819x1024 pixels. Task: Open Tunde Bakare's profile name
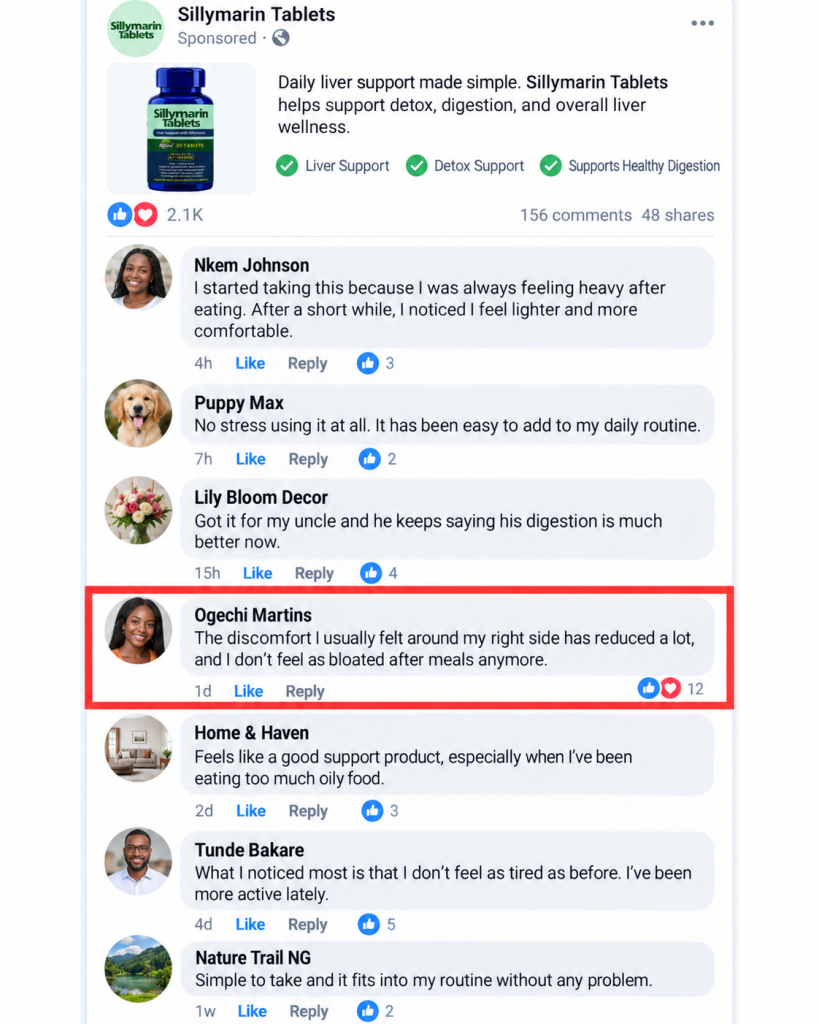tap(249, 850)
